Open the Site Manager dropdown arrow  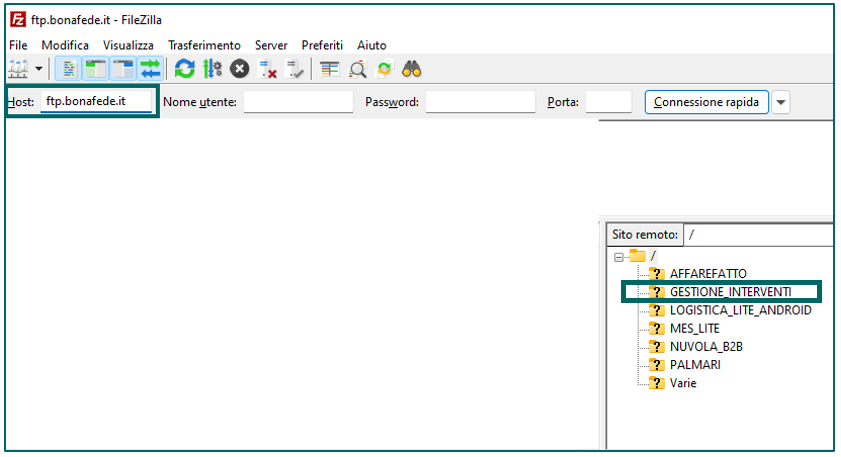point(39,69)
